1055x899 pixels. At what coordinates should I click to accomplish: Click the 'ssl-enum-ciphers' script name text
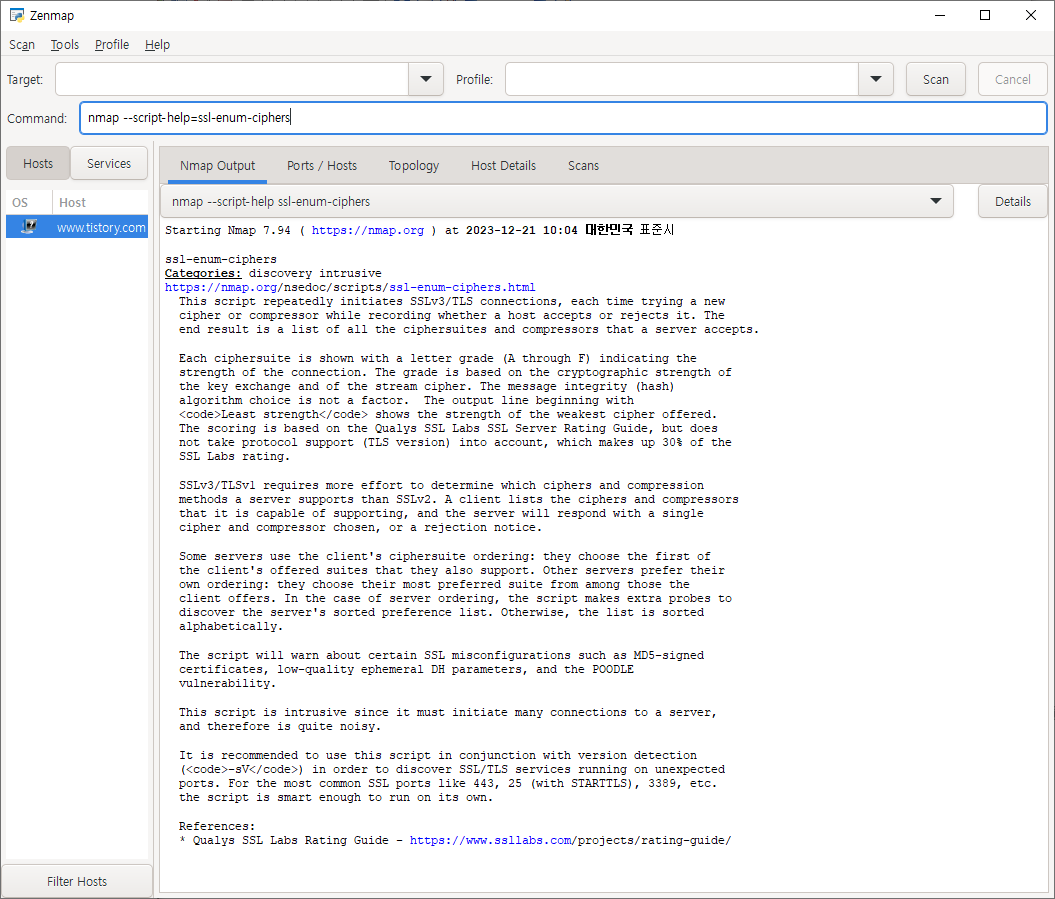point(221,259)
